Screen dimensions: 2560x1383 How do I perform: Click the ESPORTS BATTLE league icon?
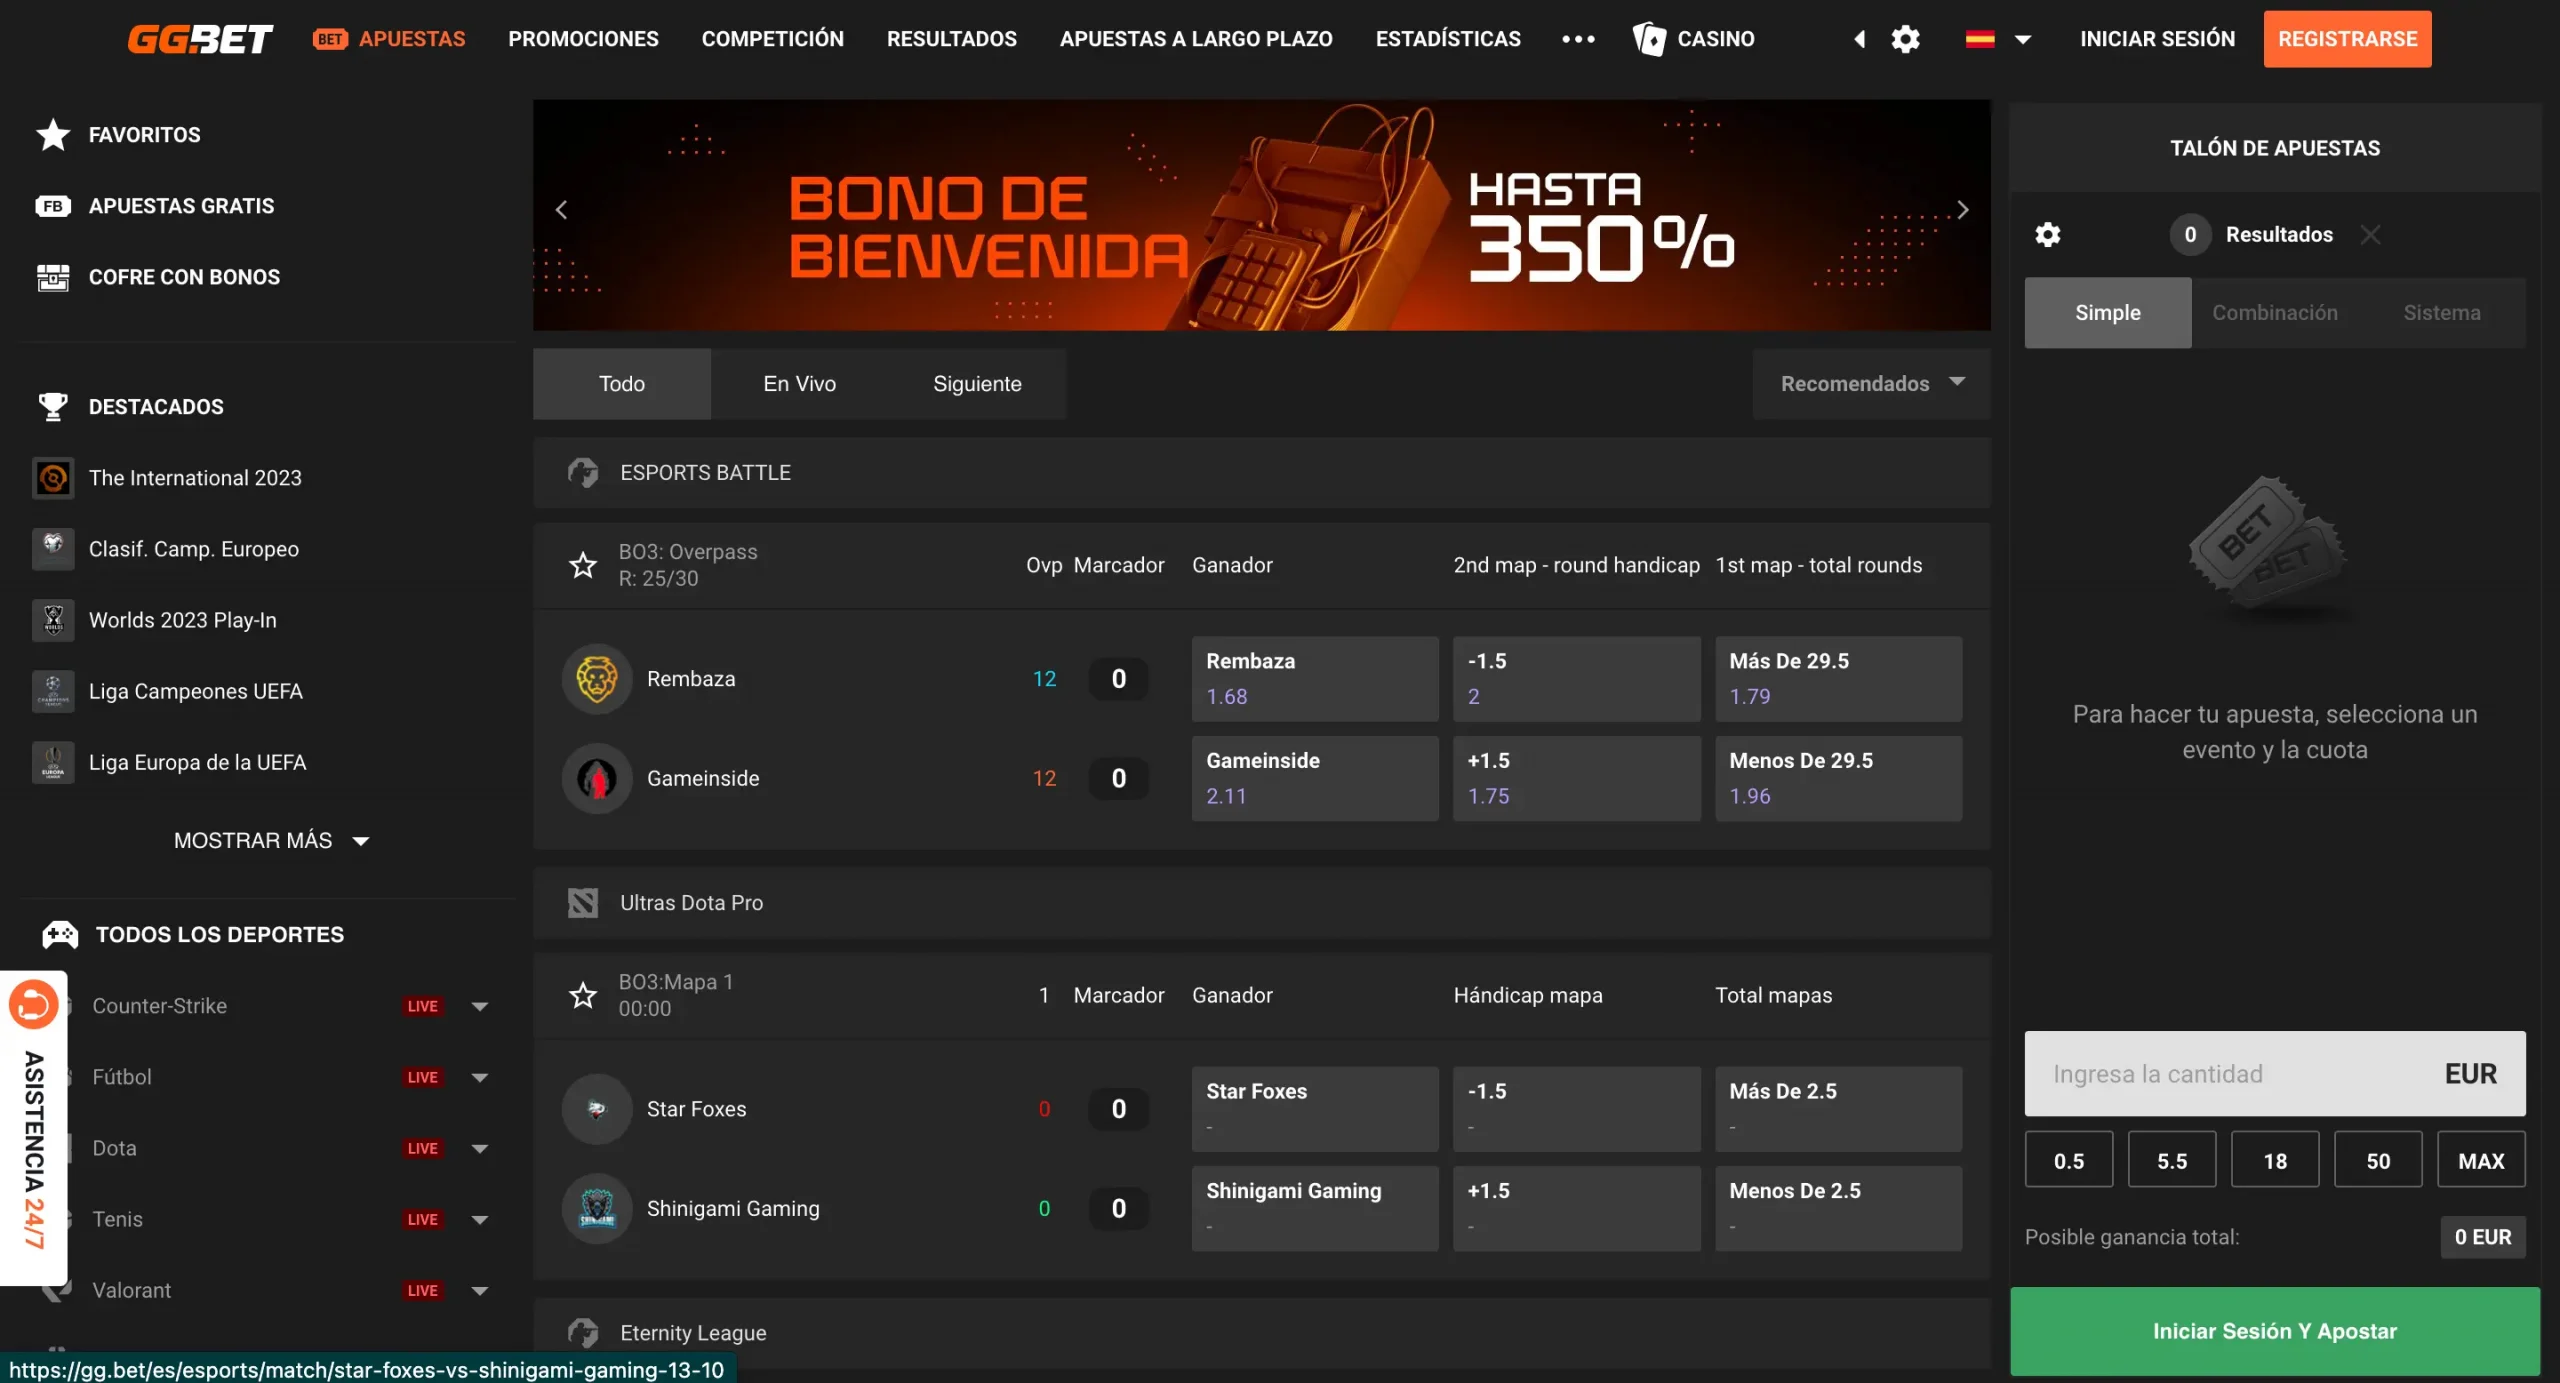[x=583, y=473]
